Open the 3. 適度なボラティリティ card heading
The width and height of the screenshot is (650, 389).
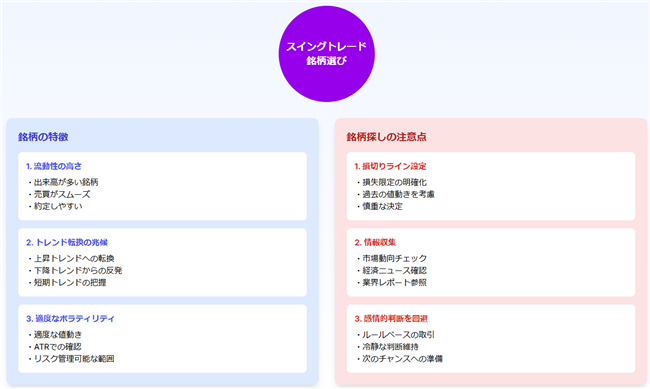pyautogui.click(x=70, y=318)
